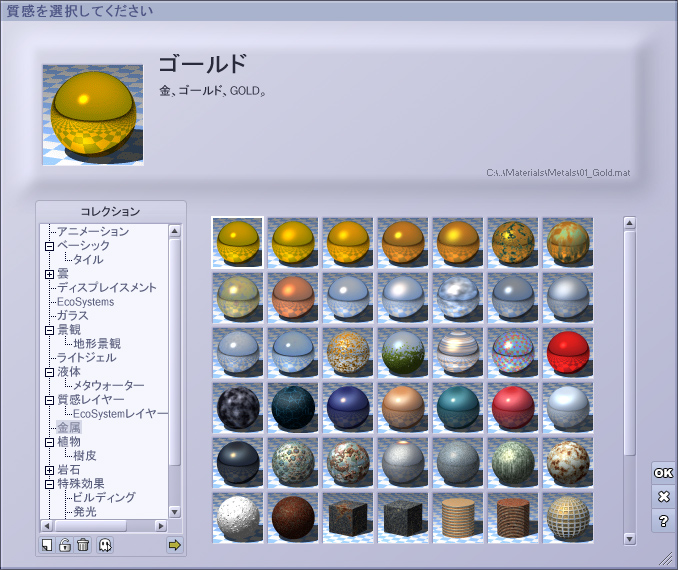Select the rust-brown rough sphere thumbnail

pyautogui.click(x=293, y=518)
